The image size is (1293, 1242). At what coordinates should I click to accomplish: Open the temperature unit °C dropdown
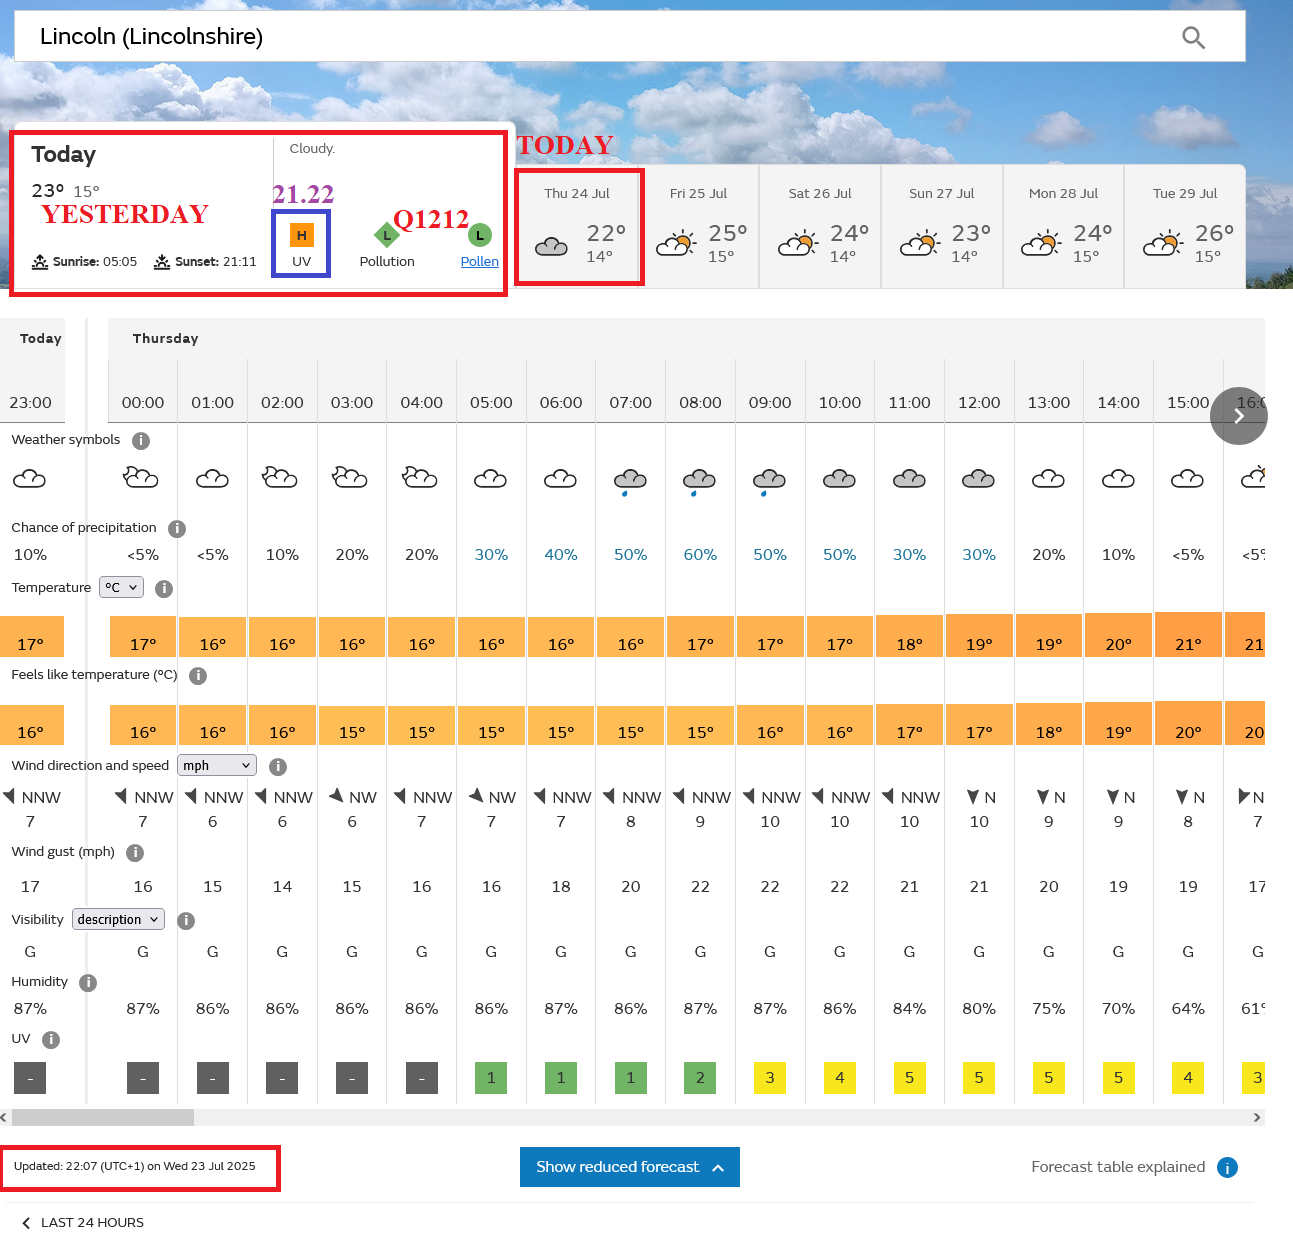[x=121, y=588]
